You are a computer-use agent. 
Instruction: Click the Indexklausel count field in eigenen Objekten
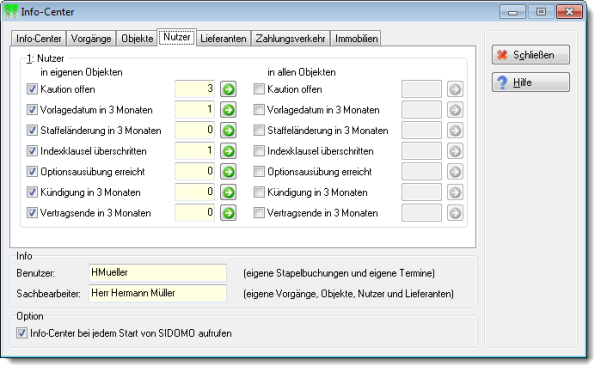[x=195, y=151]
